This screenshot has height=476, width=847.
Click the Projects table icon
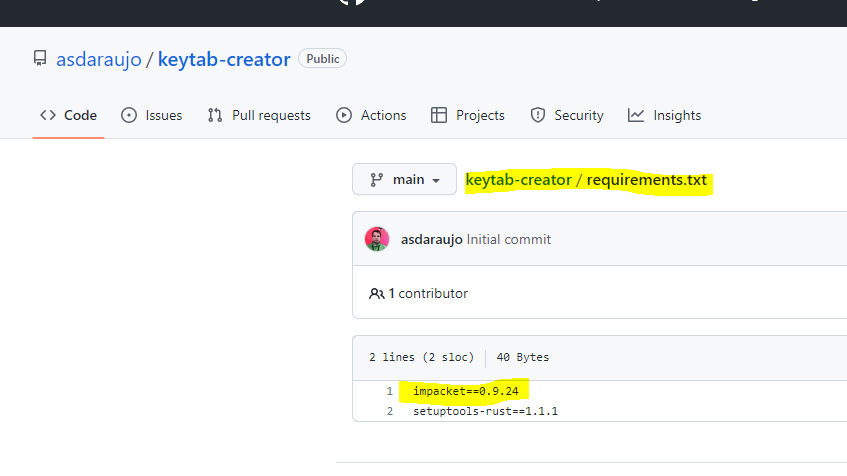(x=439, y=115)
